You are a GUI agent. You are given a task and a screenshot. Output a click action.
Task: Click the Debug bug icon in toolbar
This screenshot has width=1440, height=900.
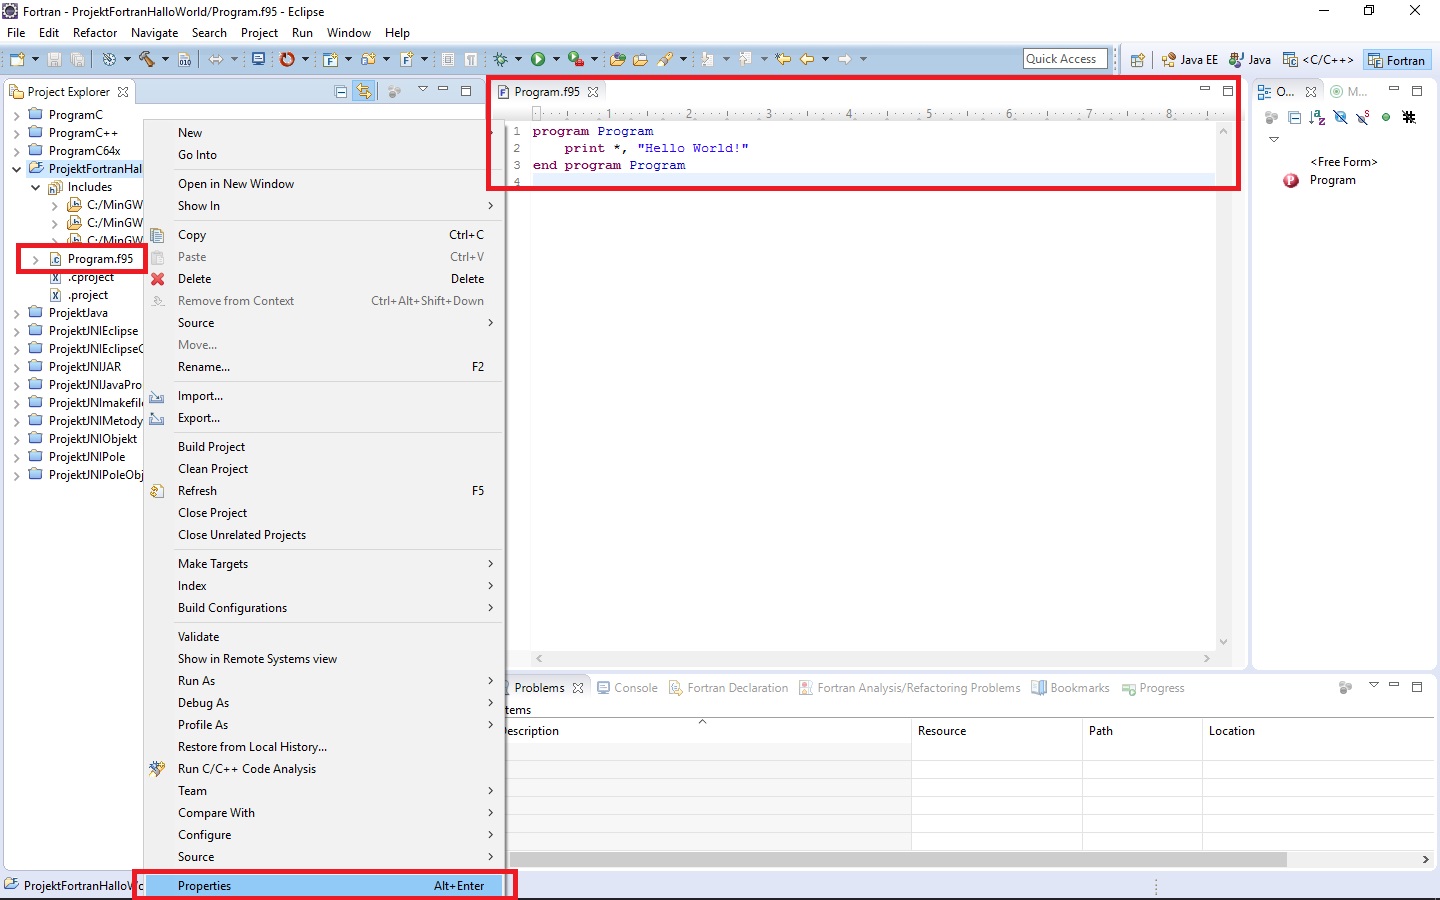pyautogui.click(x=501, y=60)
